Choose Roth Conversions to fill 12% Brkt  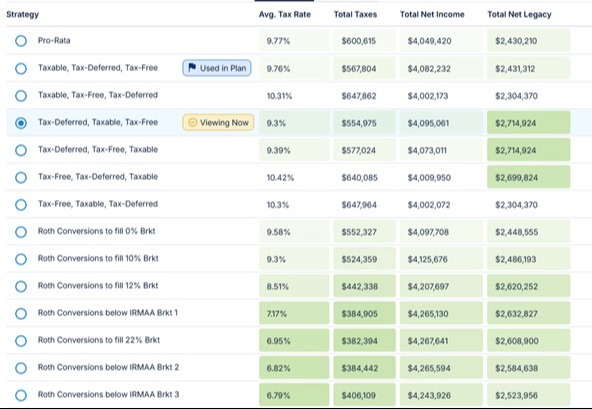pos(21,286)
